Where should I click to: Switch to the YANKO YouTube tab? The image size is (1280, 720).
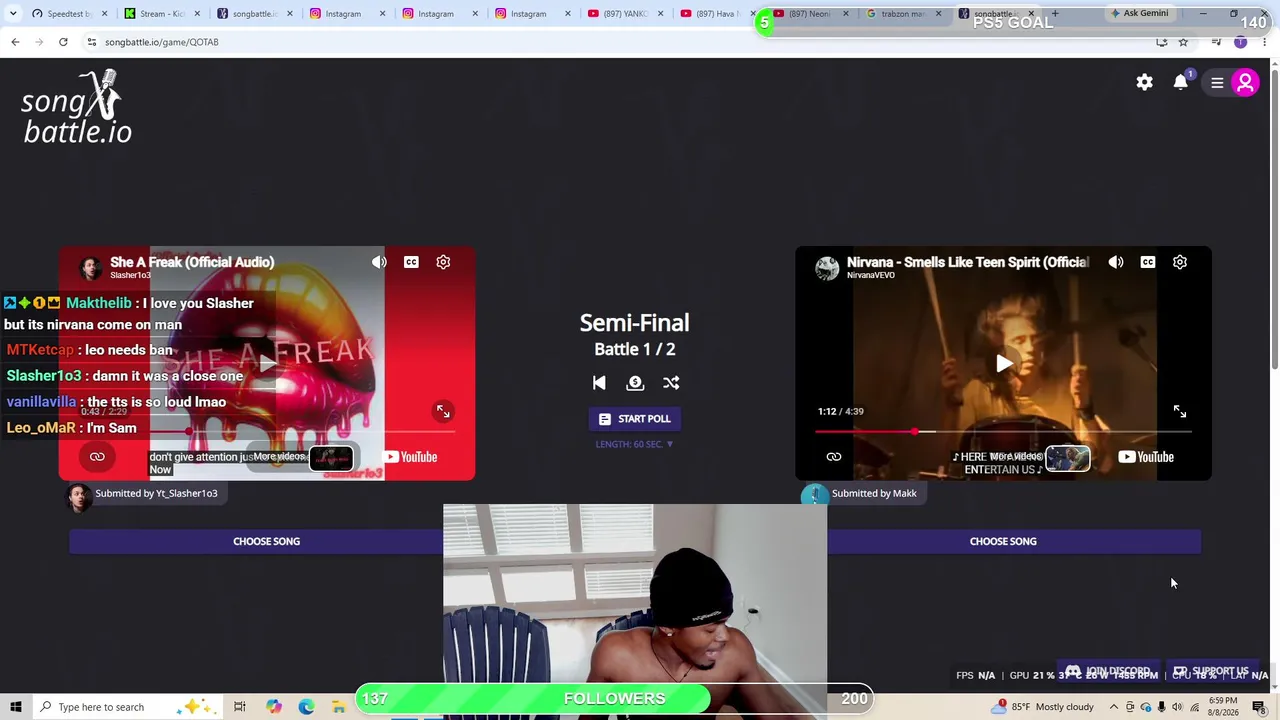[x=624, y=14]
